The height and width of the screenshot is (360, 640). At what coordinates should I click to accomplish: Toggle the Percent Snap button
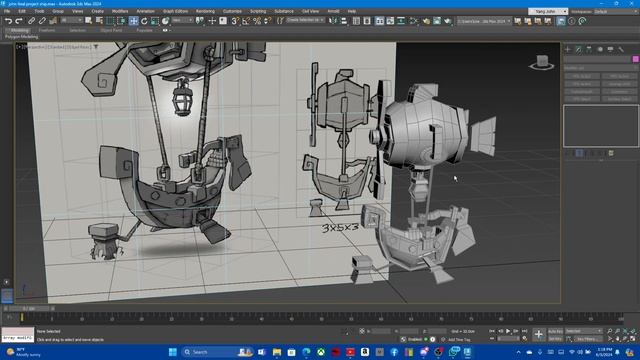[257, 21]
